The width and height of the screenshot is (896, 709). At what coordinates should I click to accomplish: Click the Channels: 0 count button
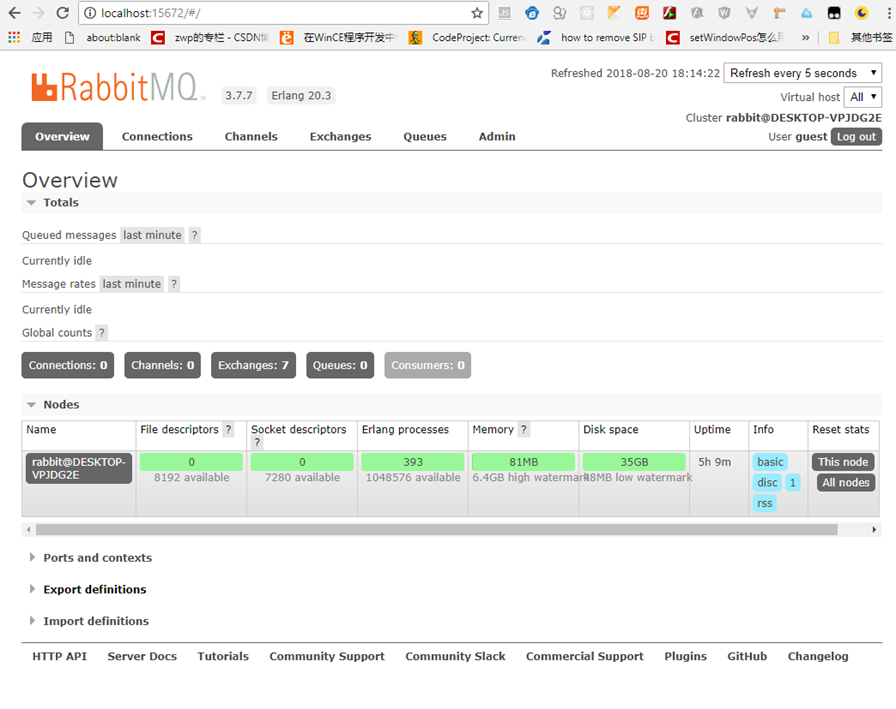pos(163,366)
